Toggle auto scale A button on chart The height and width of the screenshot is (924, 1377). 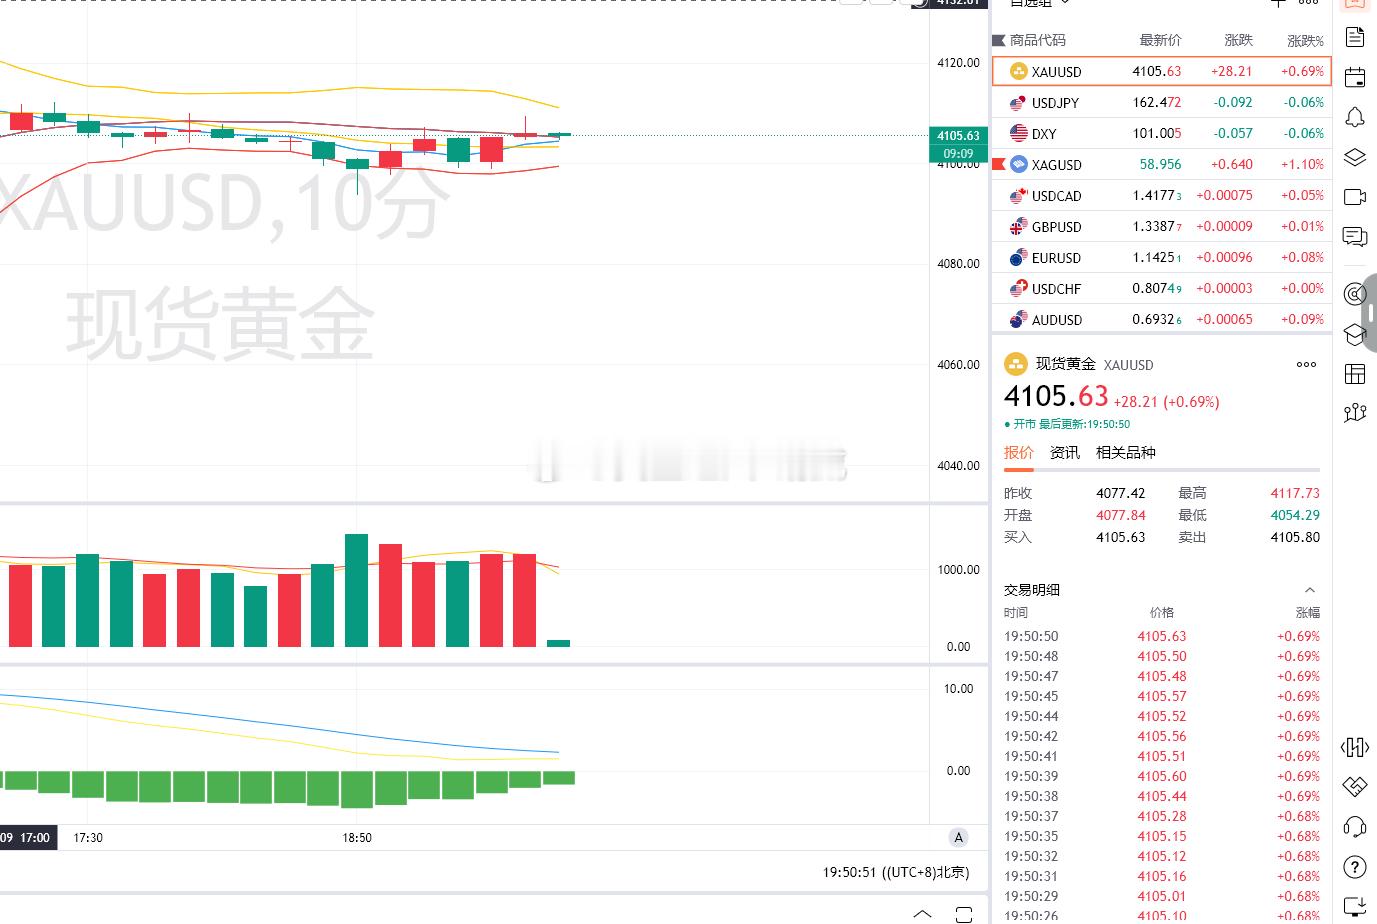pos(958,838)
